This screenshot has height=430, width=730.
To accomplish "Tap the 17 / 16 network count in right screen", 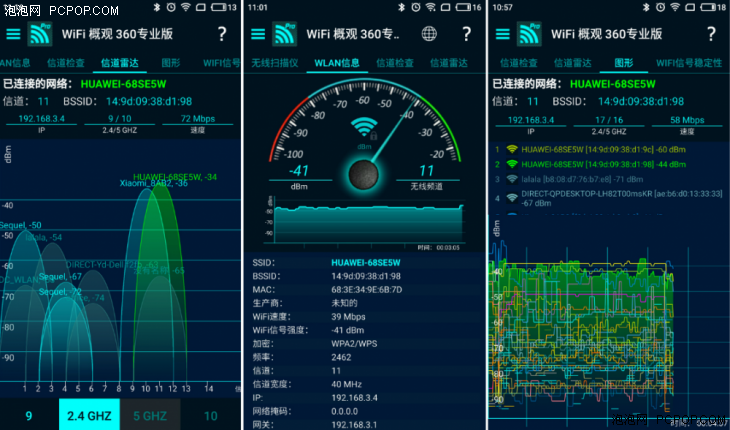I will [x=609, y=120].
